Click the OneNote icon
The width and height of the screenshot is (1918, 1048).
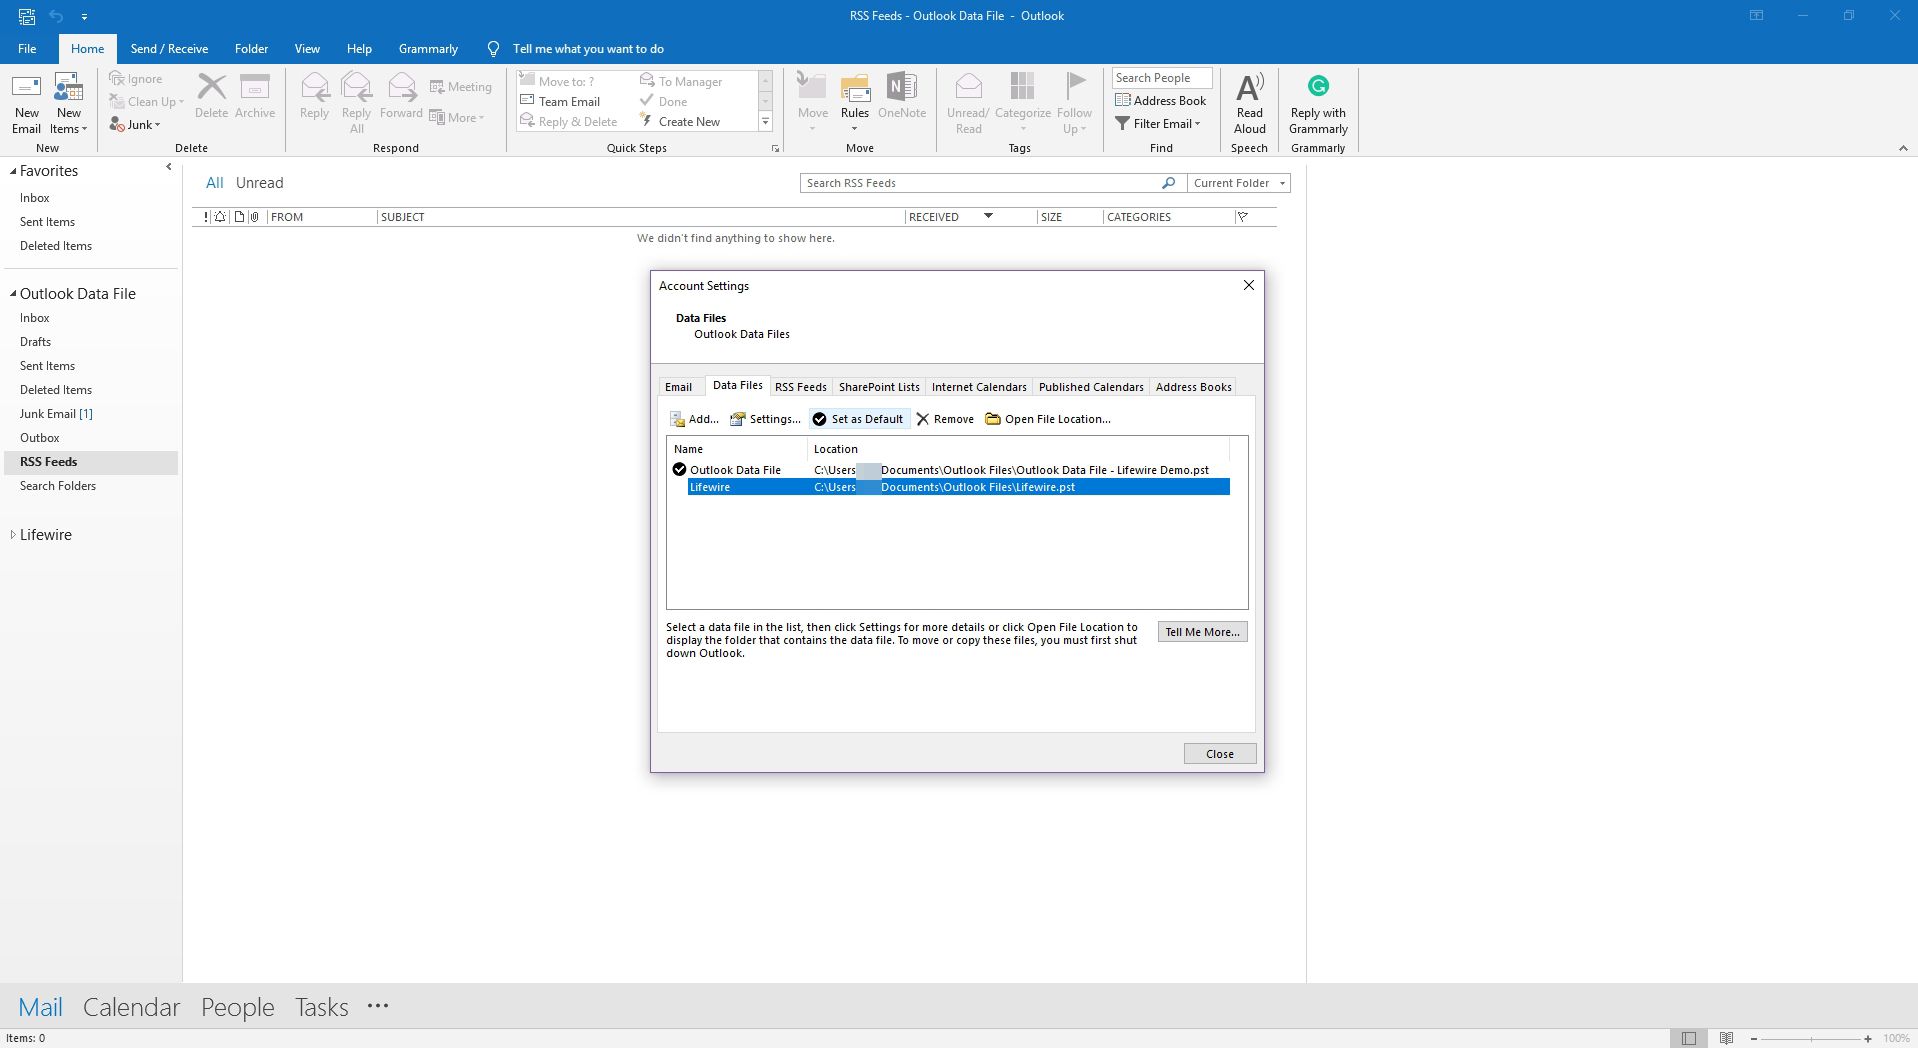click(901, 87)
